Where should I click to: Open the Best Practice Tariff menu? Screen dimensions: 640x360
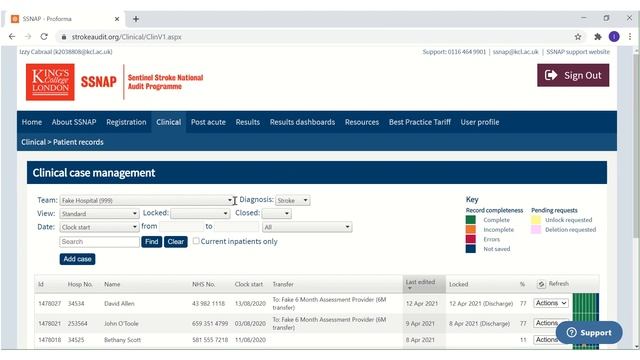(420, 122)
